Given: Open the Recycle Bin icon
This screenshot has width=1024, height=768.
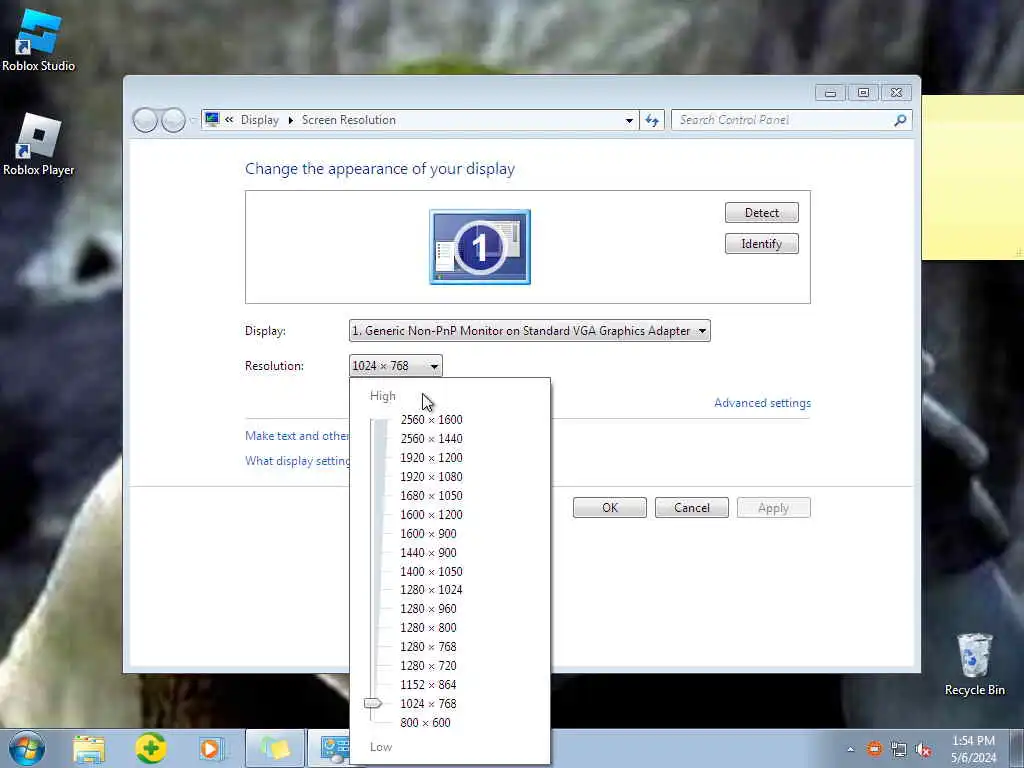Looking at the screenshot, I should [974, 664].
